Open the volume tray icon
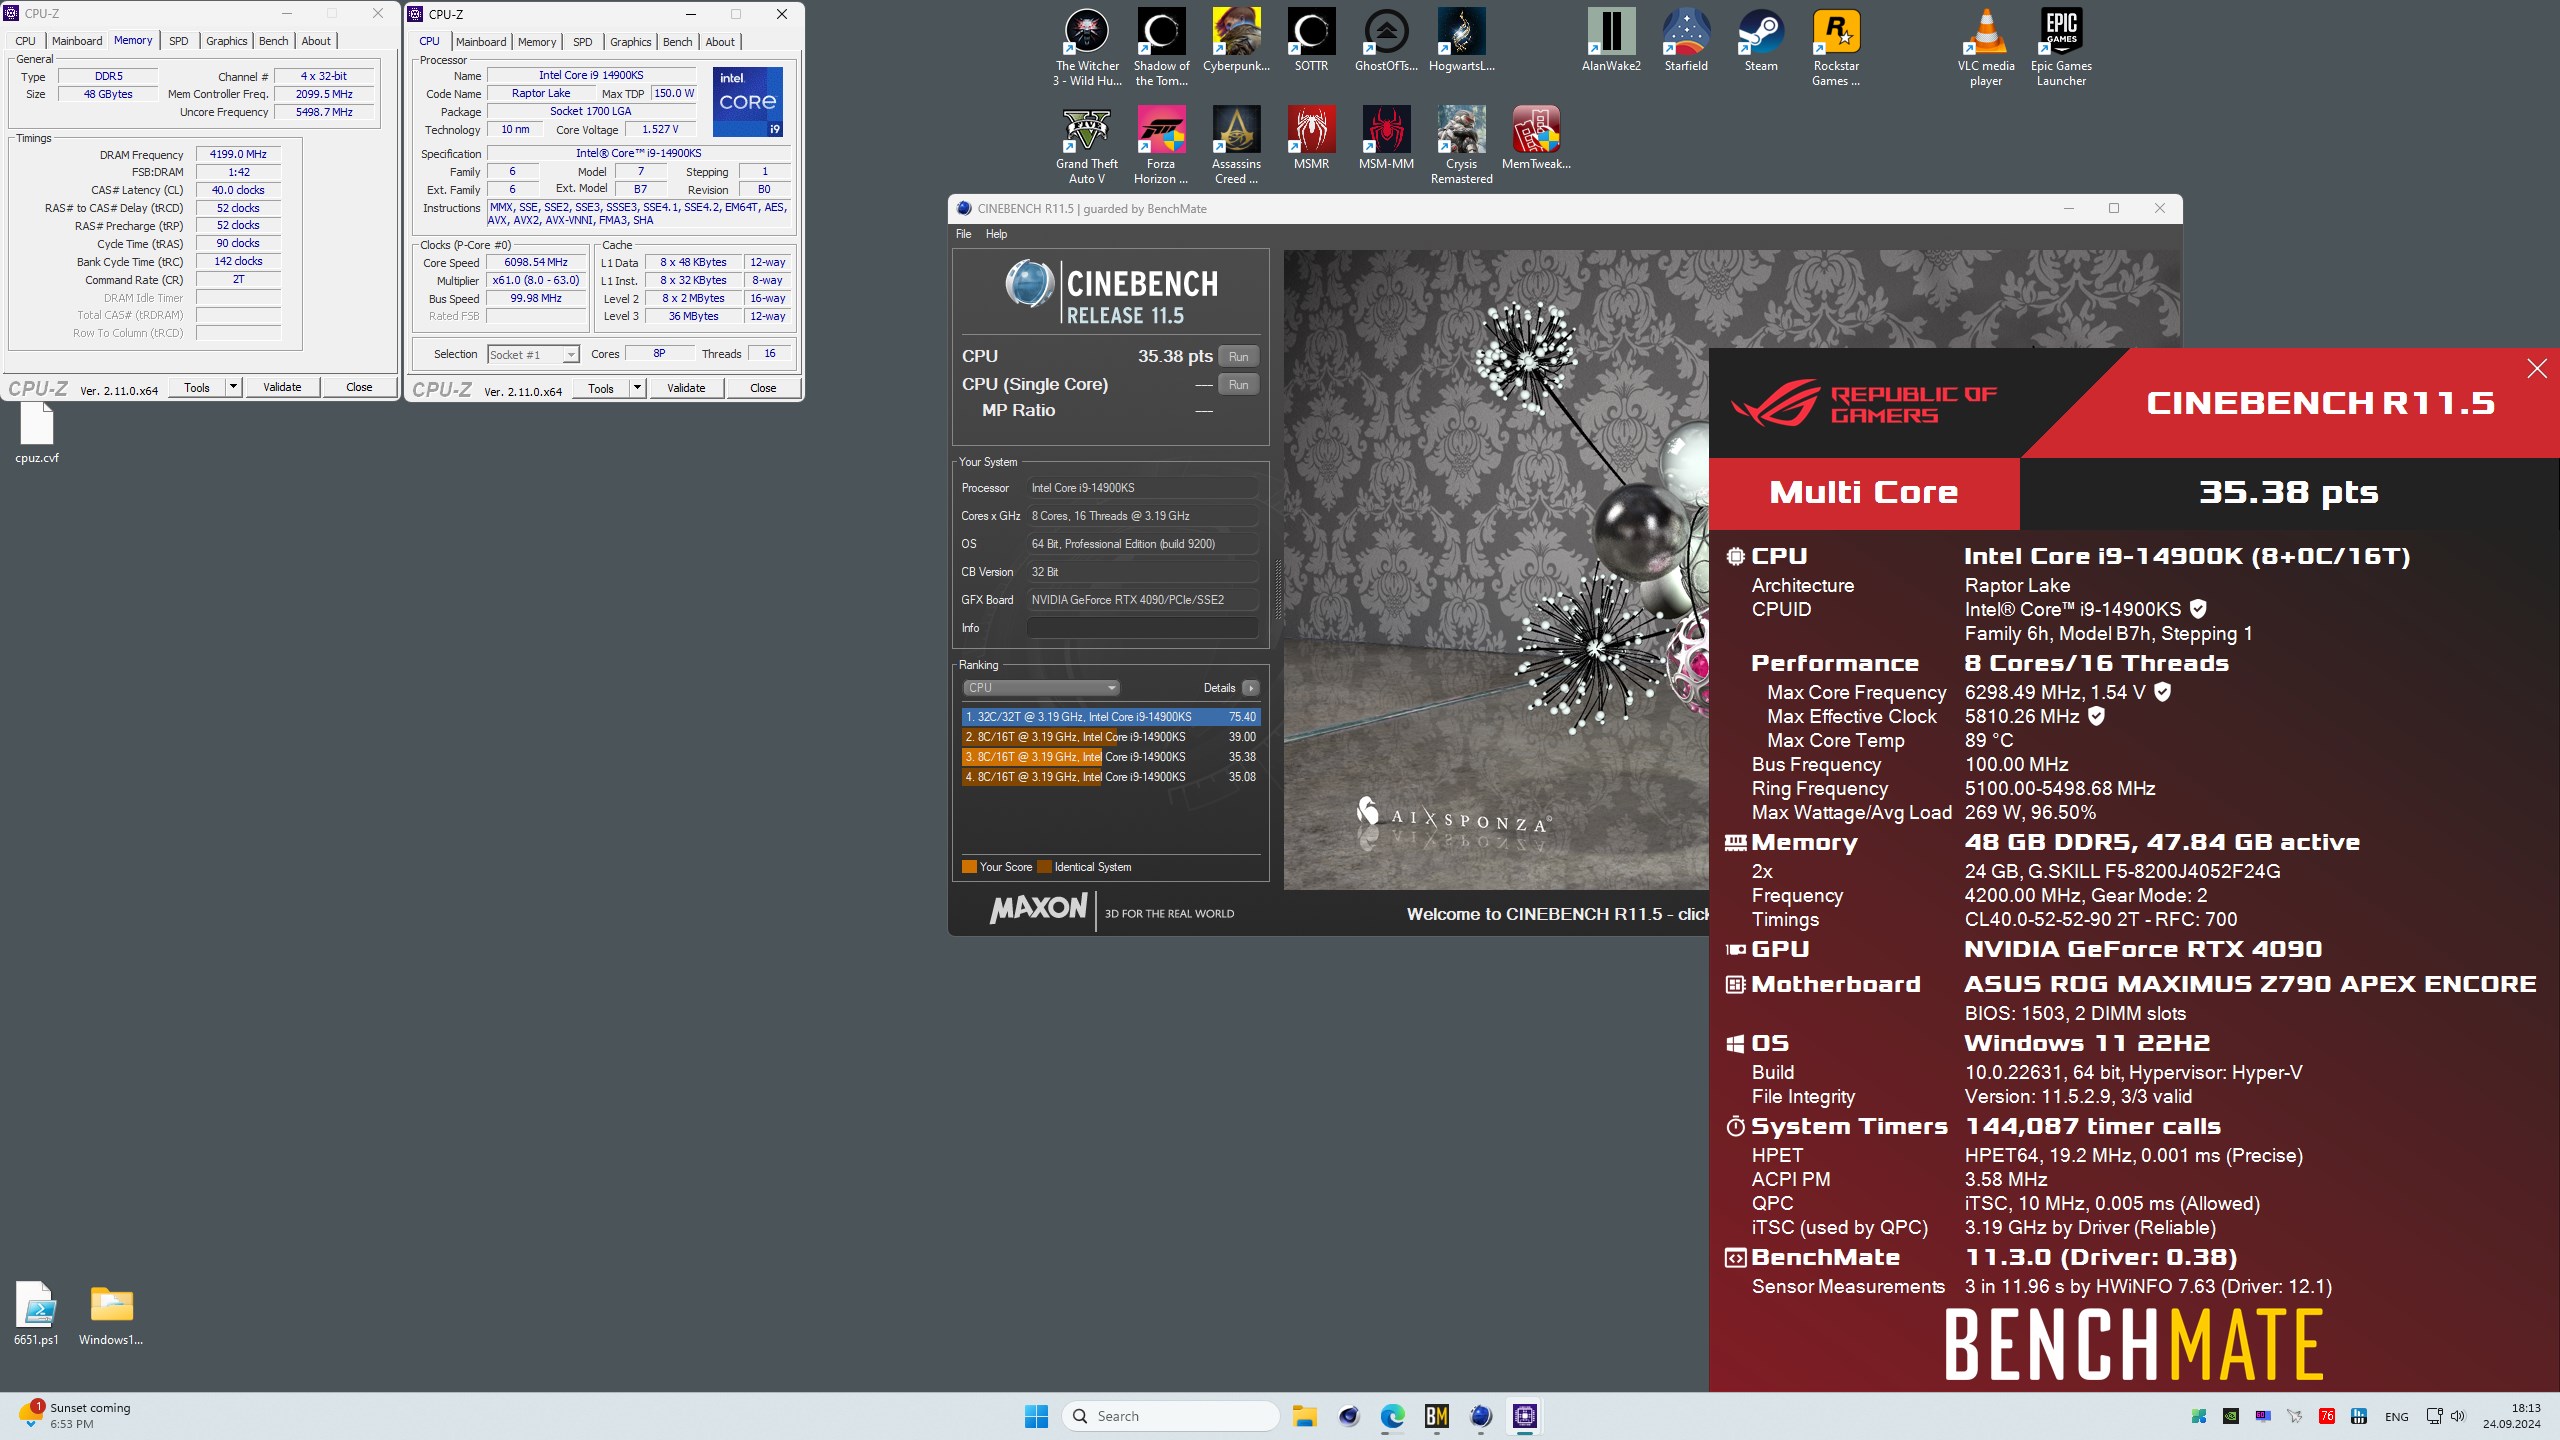 2459,1416
